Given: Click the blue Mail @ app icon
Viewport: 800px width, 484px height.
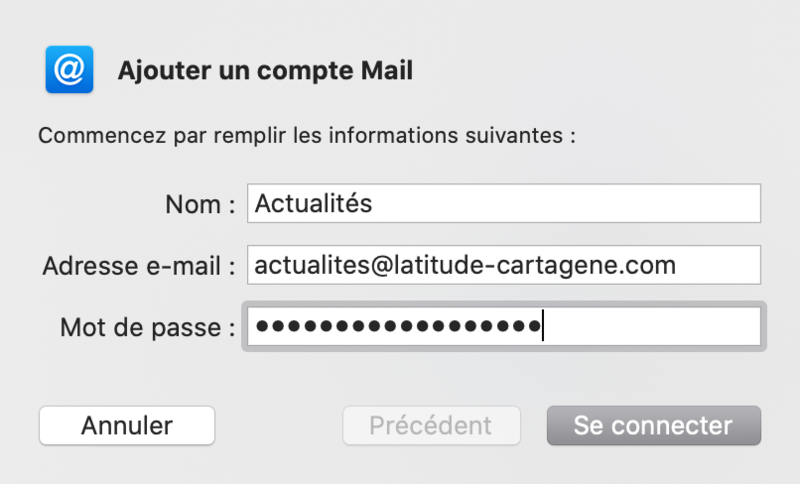Looking at the screenshot, I should [x=69, y=70].
